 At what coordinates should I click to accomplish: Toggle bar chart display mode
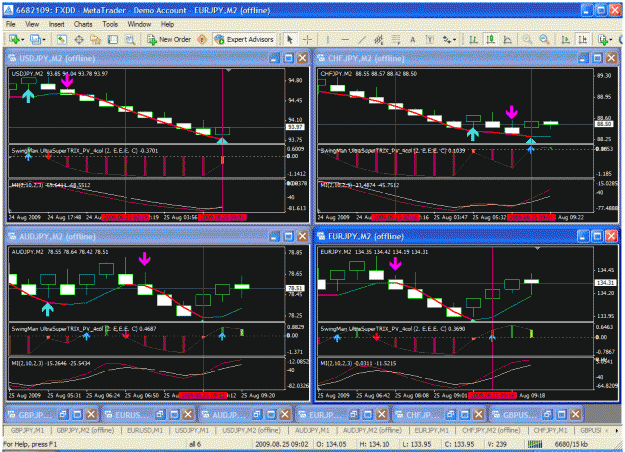474,39
